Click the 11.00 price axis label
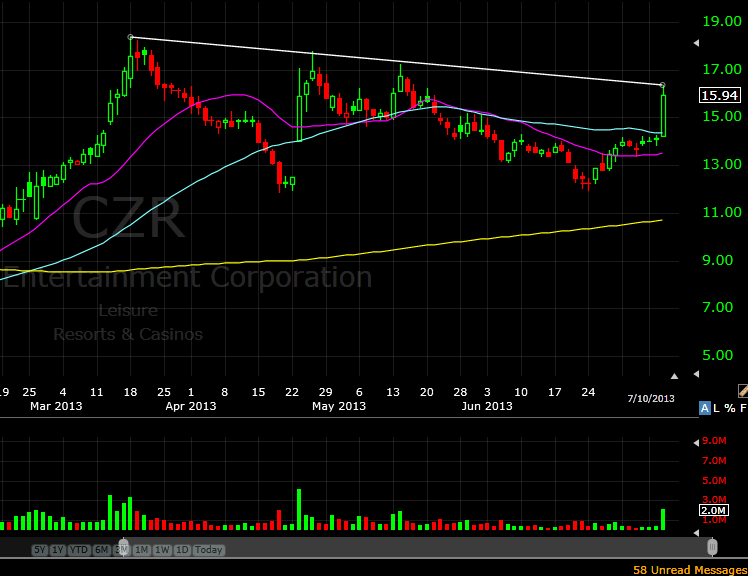The width and height of the screenshot is (748, 576). 722,212
